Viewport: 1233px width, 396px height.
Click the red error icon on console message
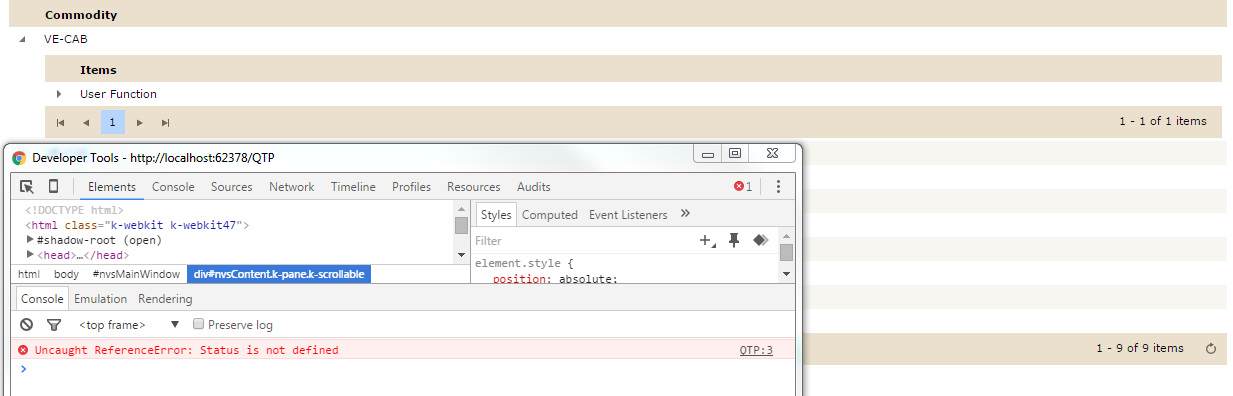23,351
